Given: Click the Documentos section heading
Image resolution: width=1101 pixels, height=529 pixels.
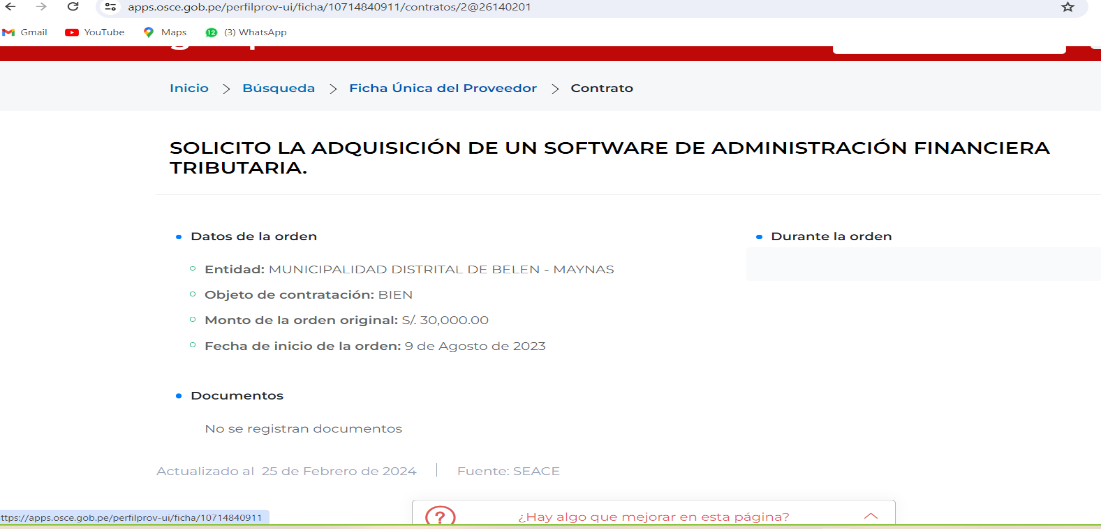Looking at the screenshot, I should point(236,396).
